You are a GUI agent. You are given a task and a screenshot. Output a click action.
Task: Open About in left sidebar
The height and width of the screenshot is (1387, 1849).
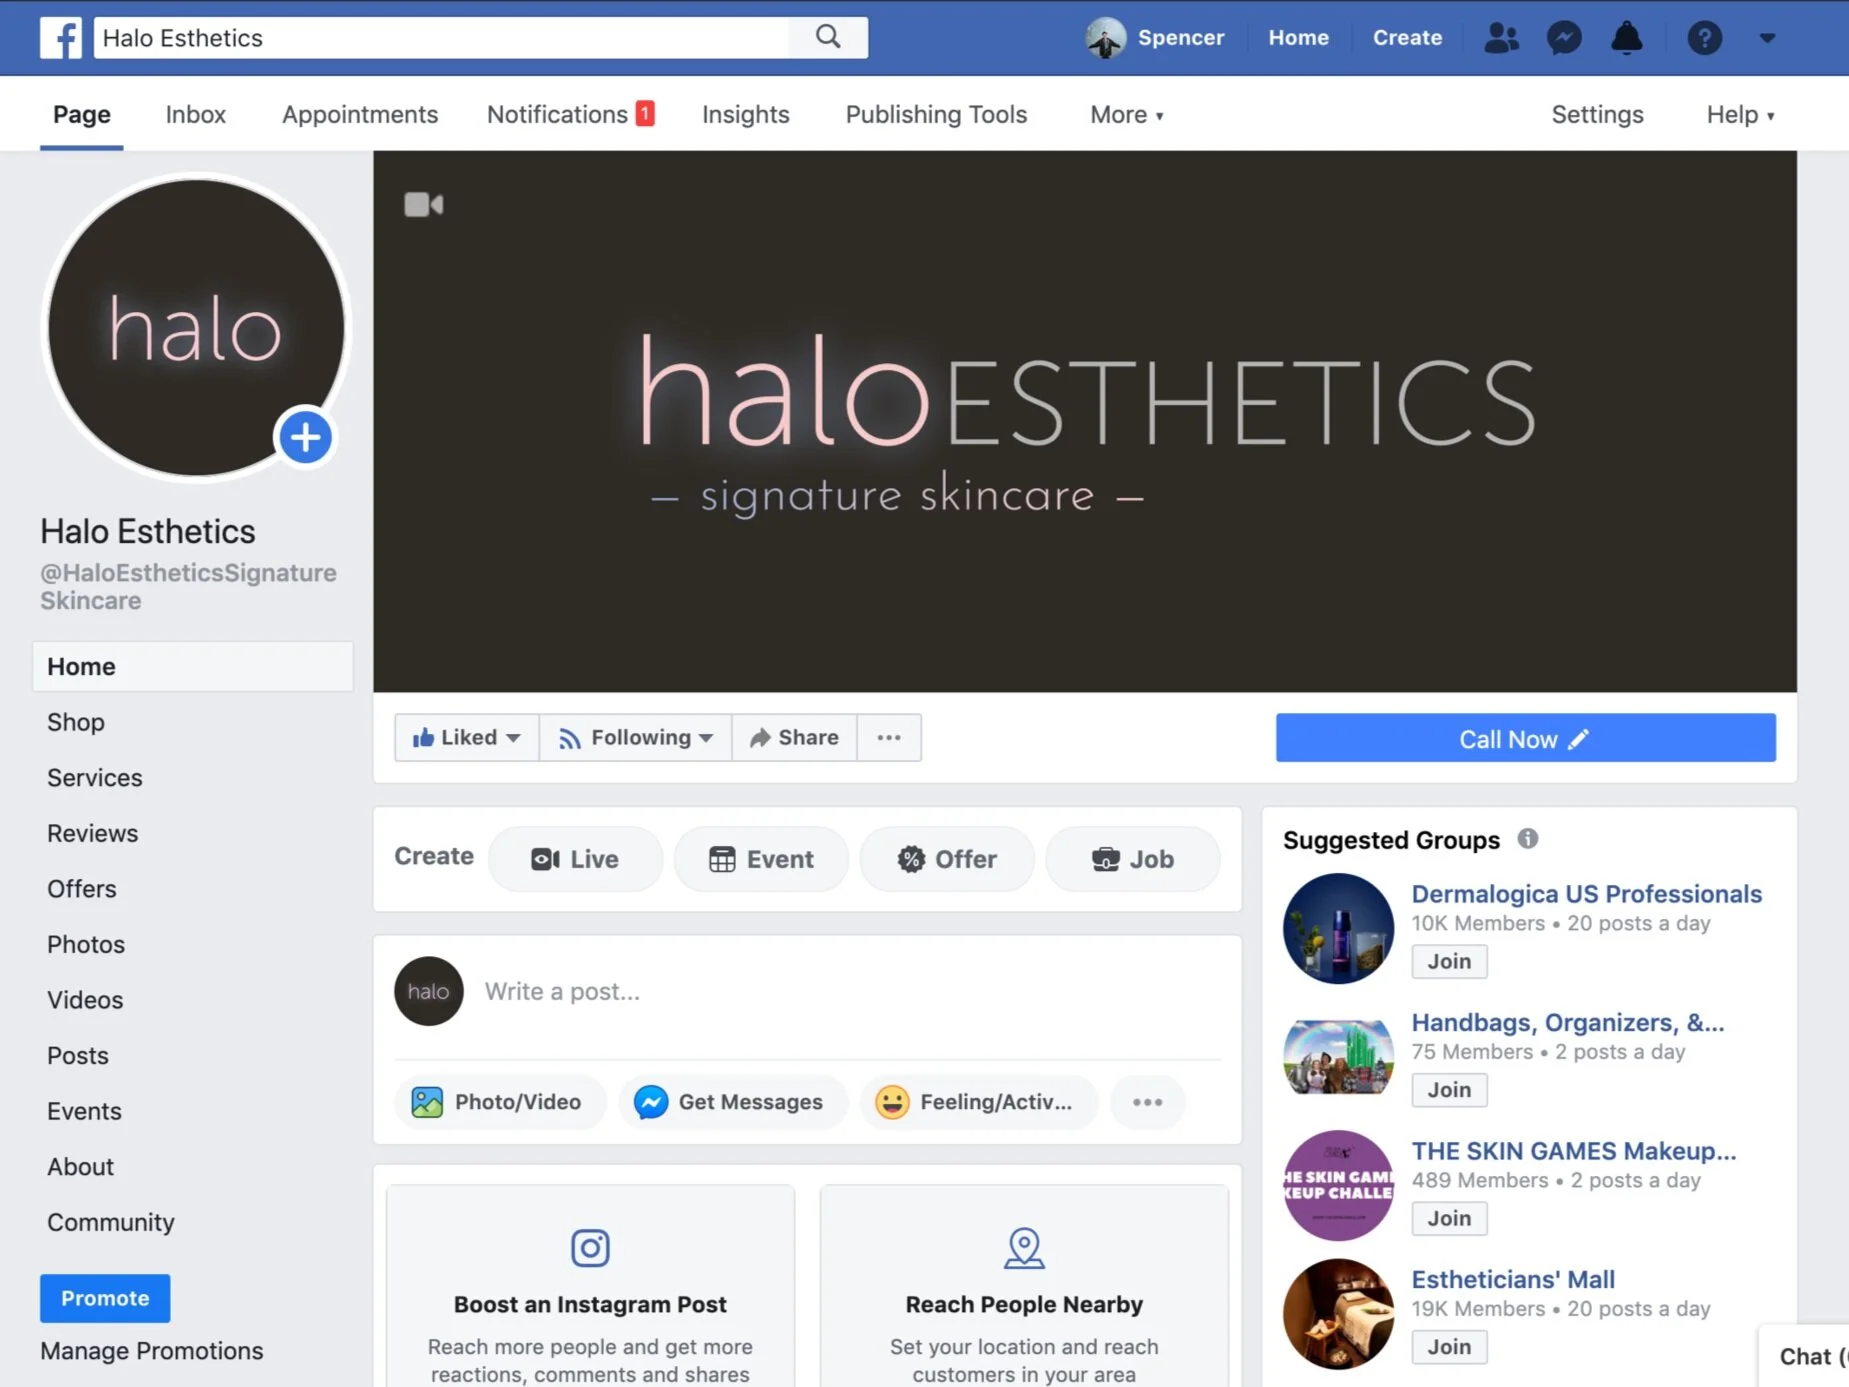(x=81, y=1167)
